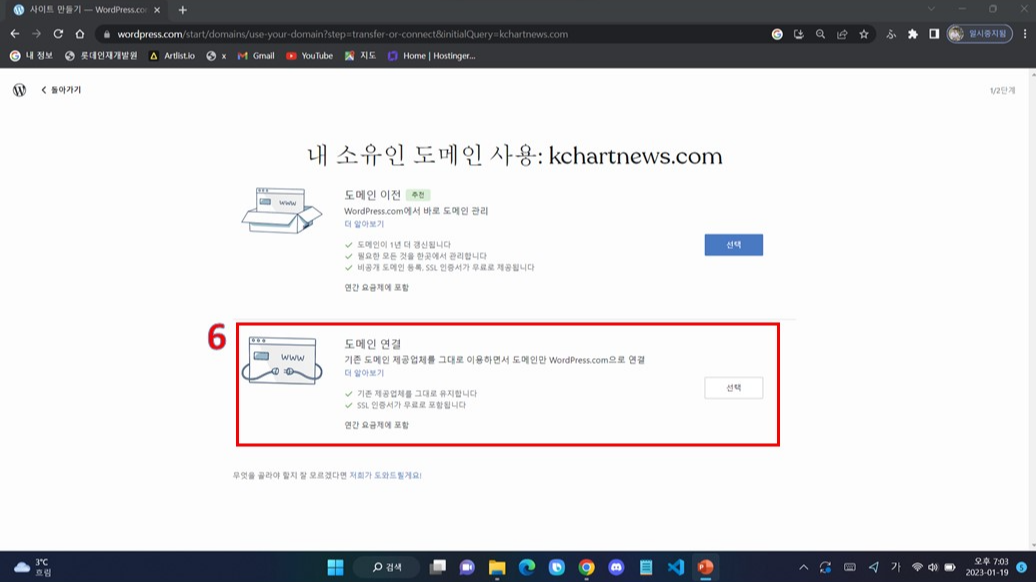The height and width of the screenshot is (582, 1036).
Task: Click the Google icon in address bar
Action: point(777,34)
